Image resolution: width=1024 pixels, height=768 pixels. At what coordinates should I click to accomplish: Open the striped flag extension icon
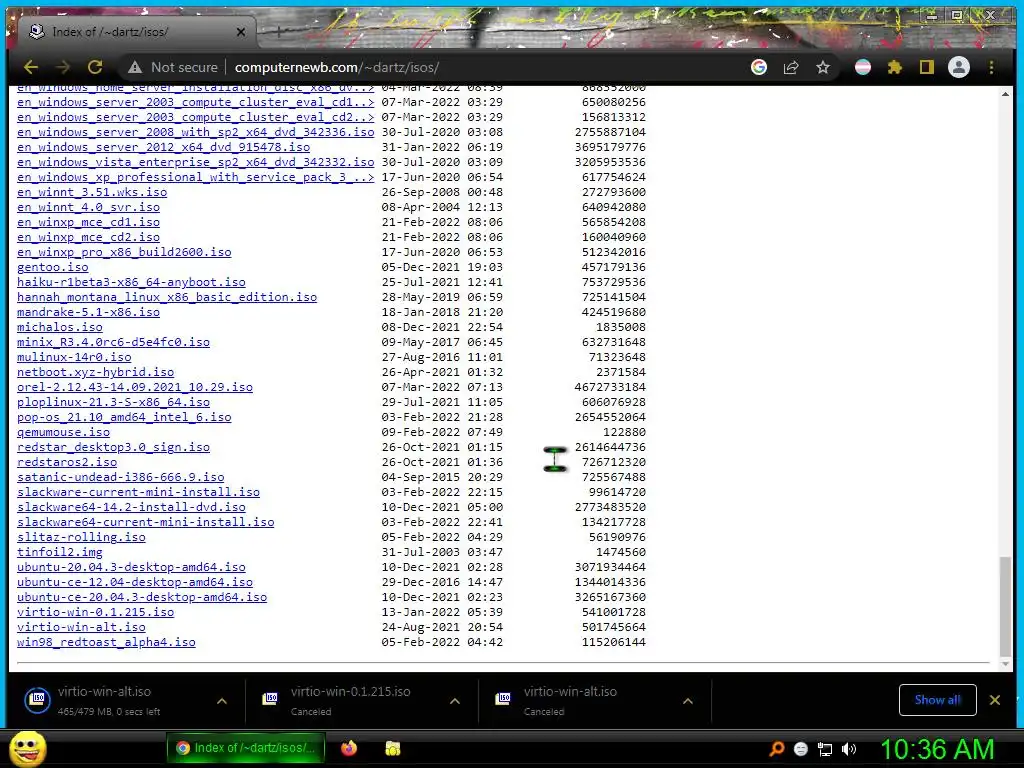[863, 67]
